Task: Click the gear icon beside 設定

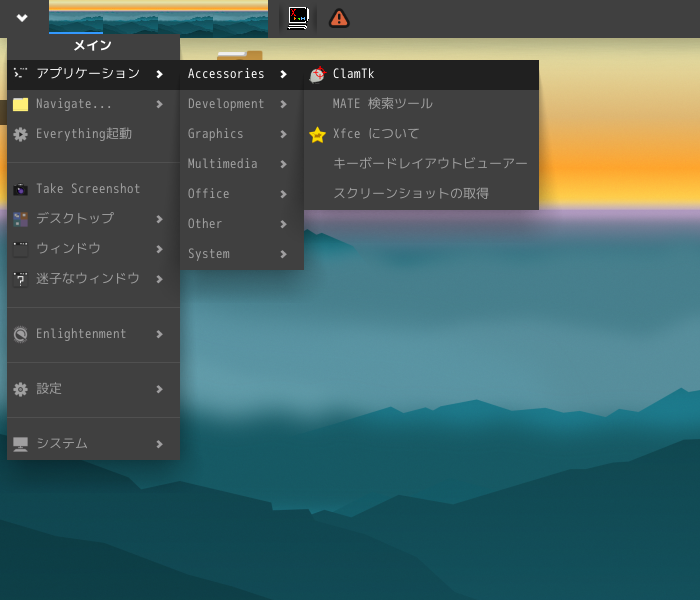Action: (21, 389)
